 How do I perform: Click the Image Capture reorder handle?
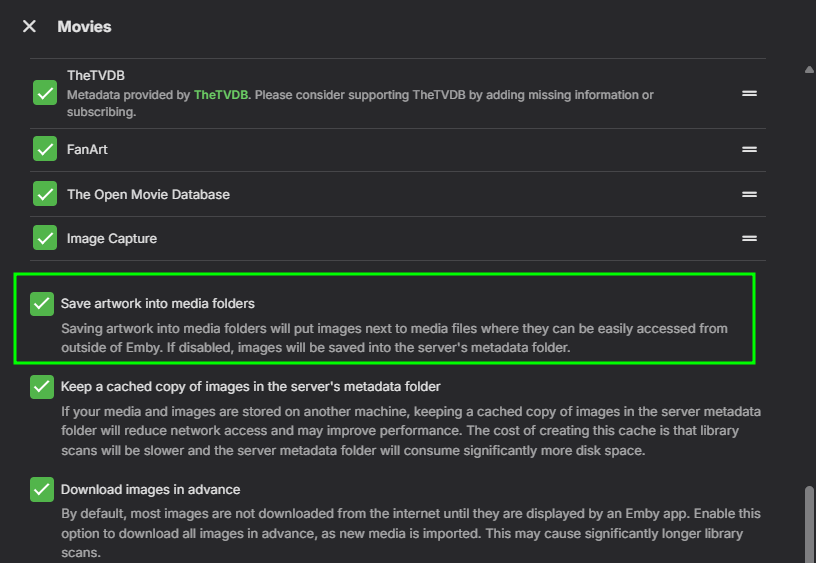(x=749, y=239)
